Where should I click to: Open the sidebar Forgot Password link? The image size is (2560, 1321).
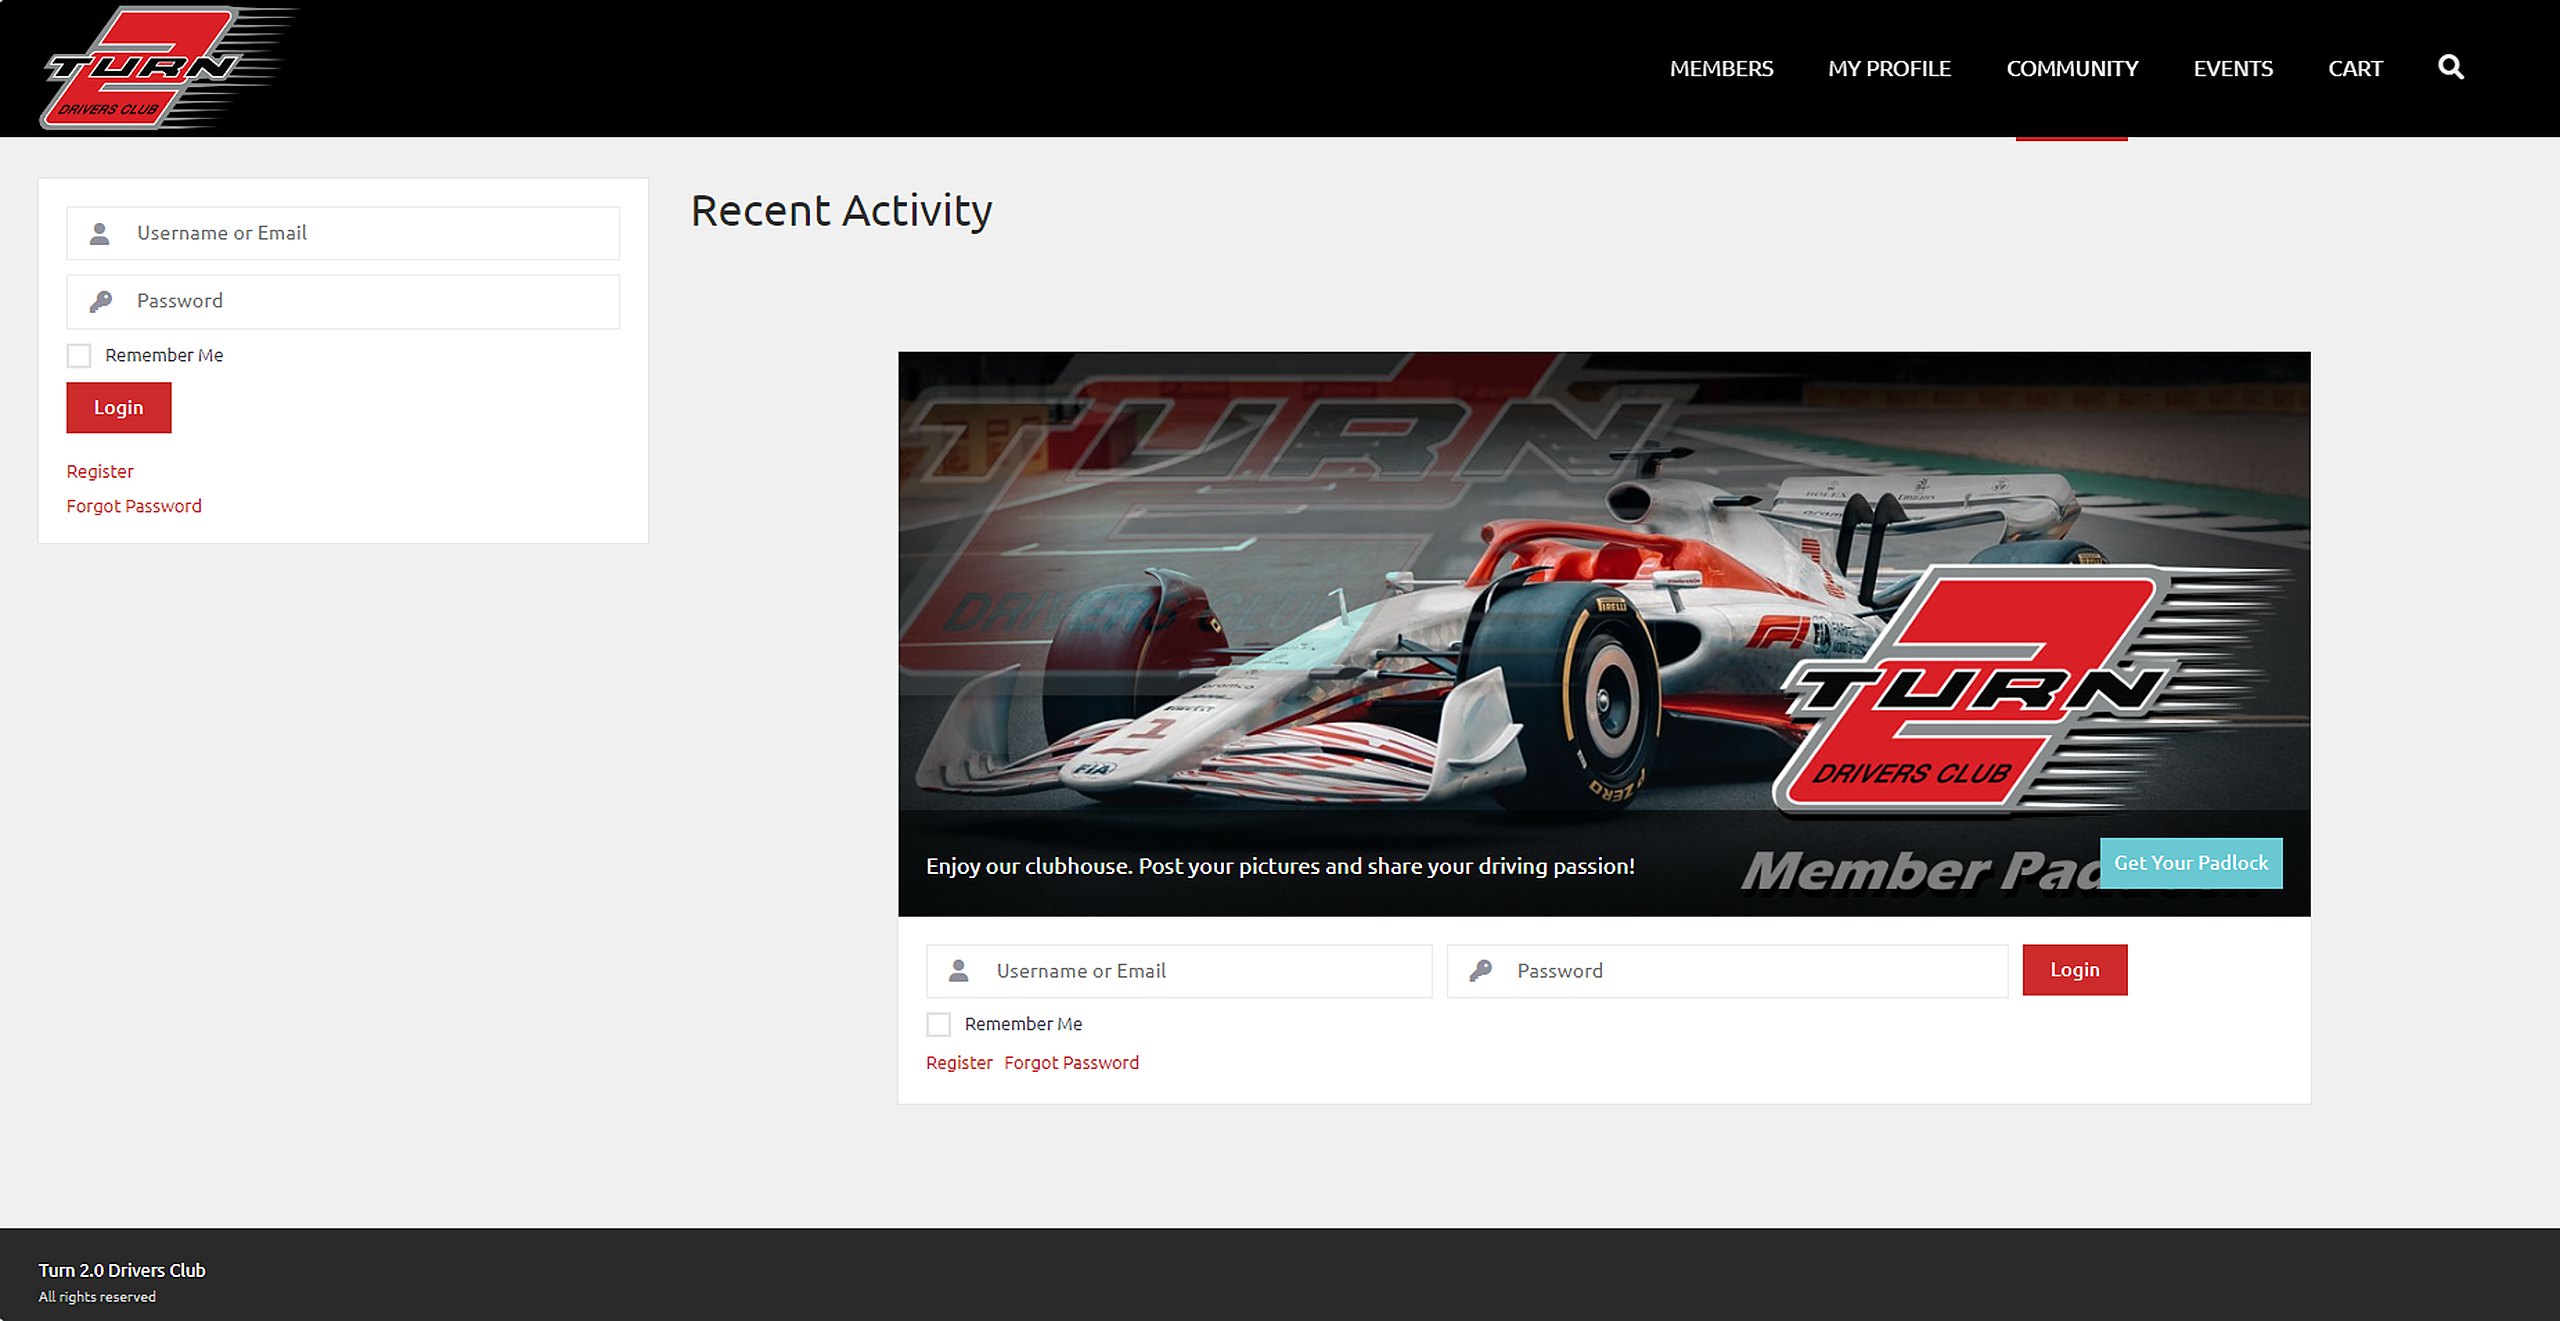[134, 506]
